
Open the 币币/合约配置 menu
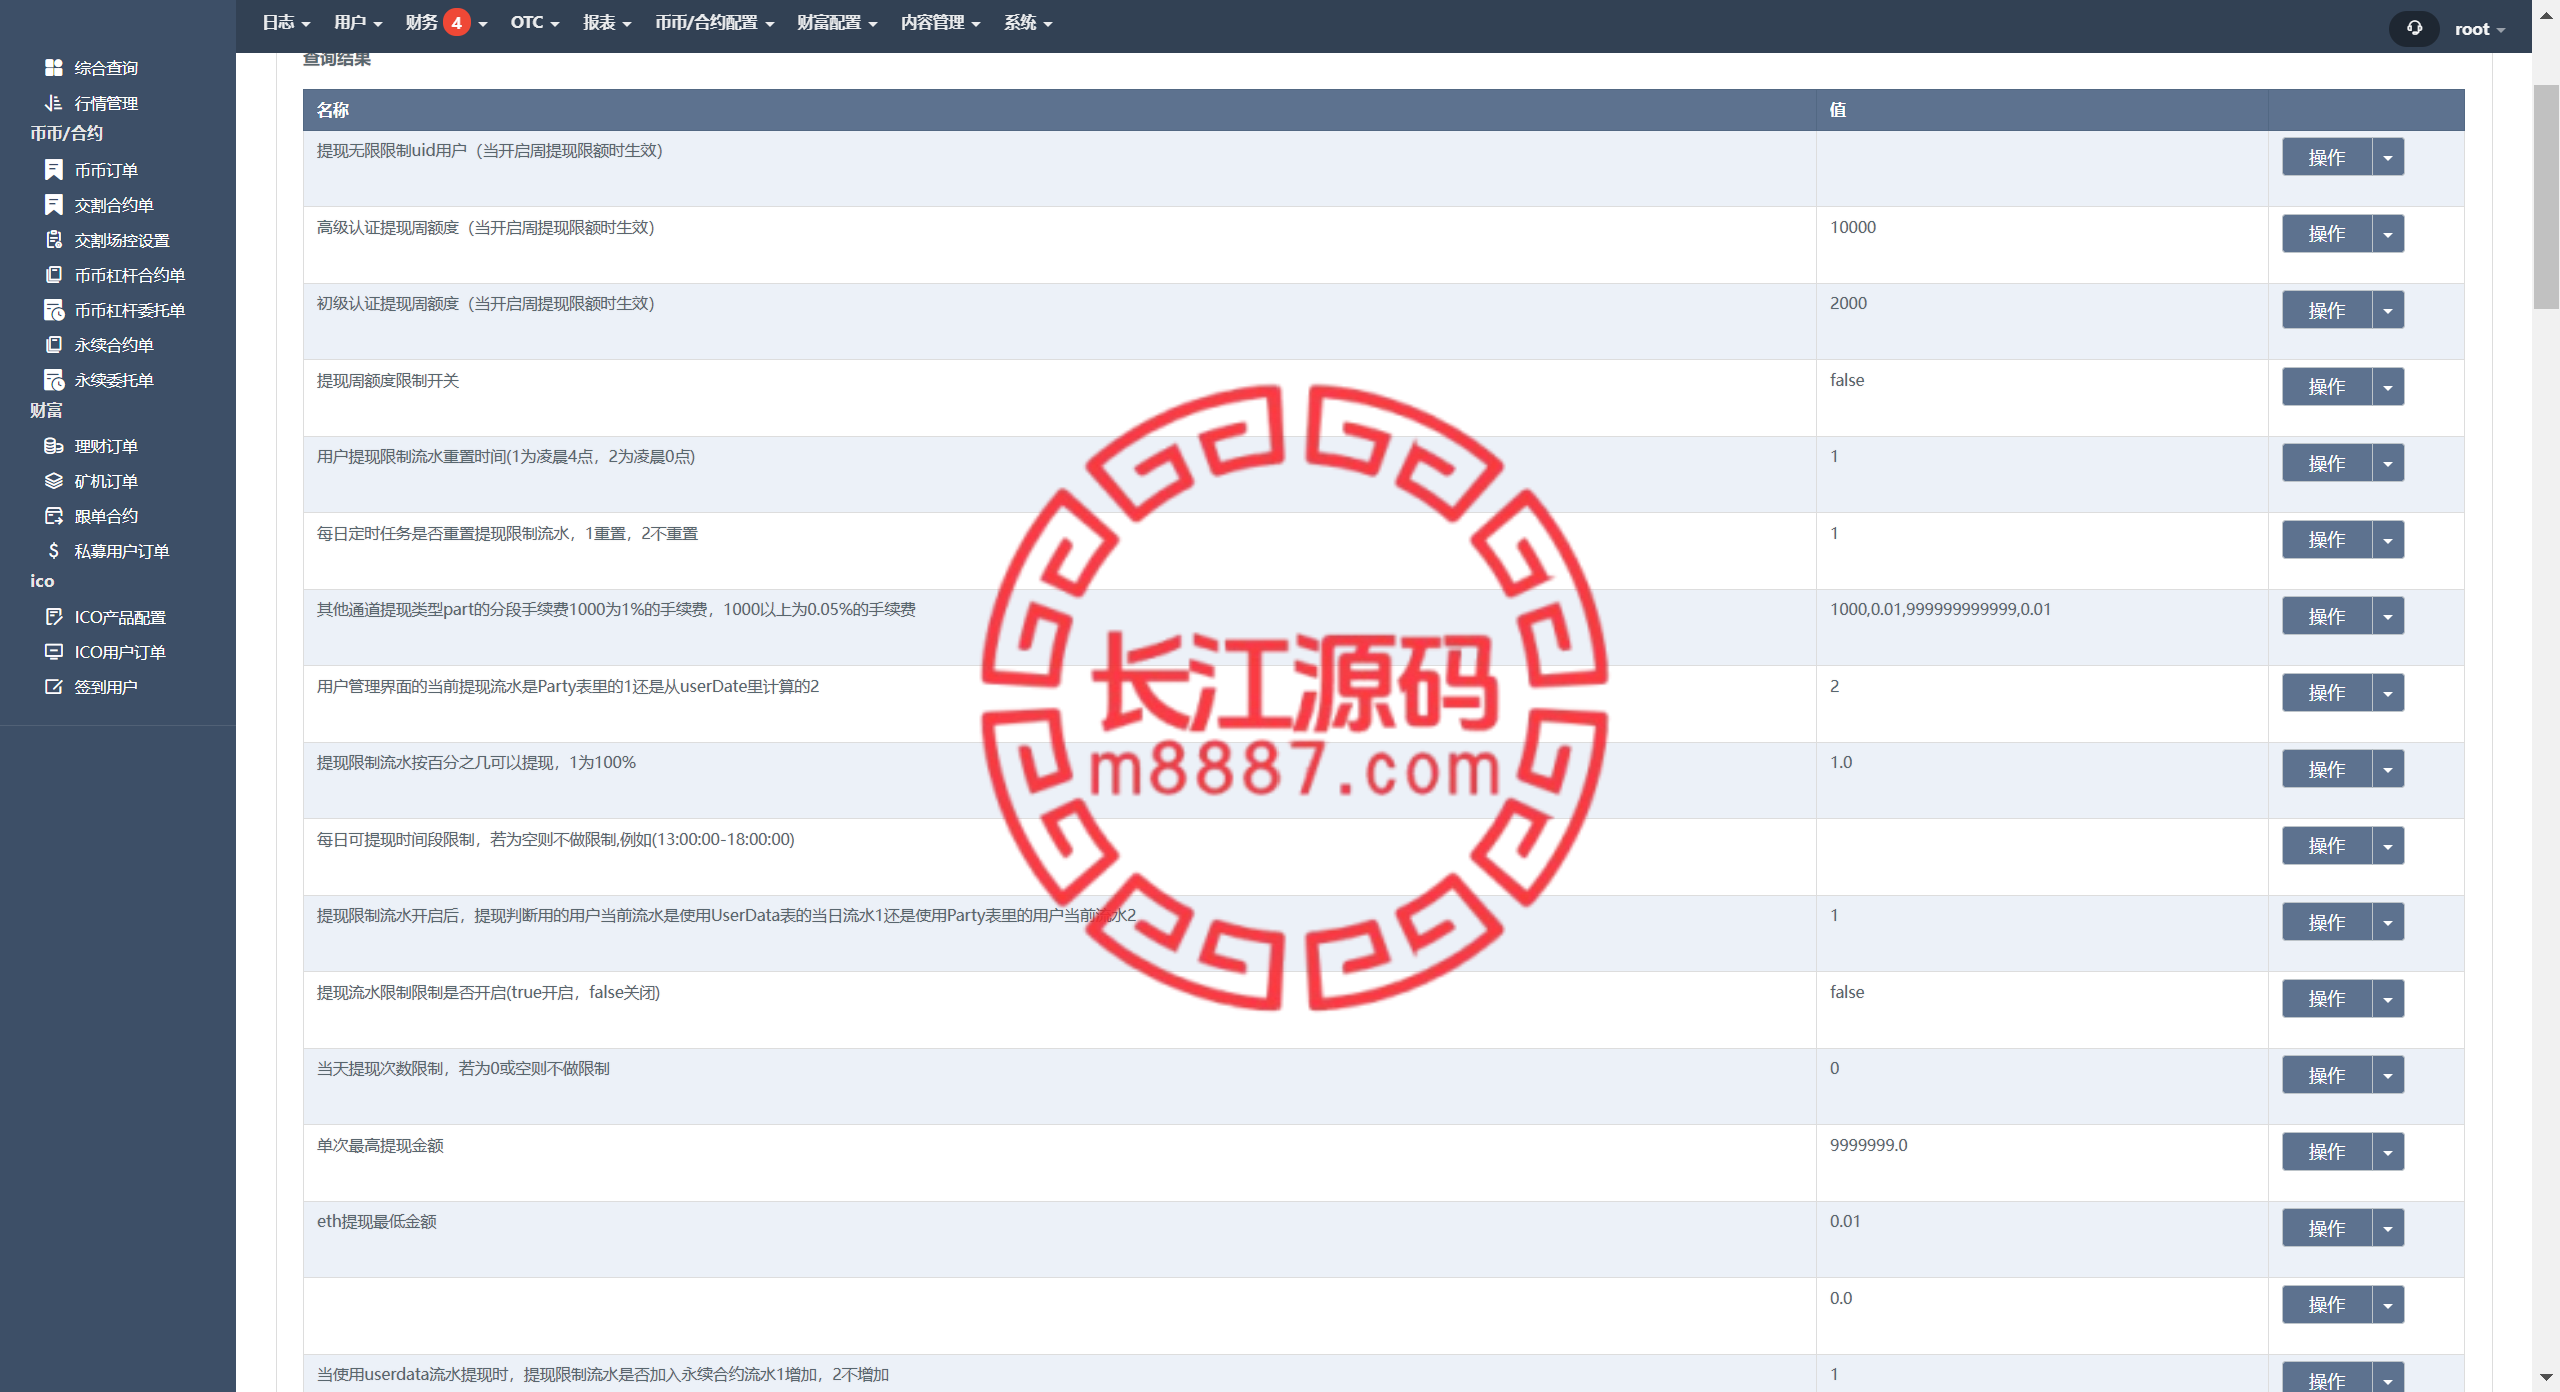[x=714, y=22]
